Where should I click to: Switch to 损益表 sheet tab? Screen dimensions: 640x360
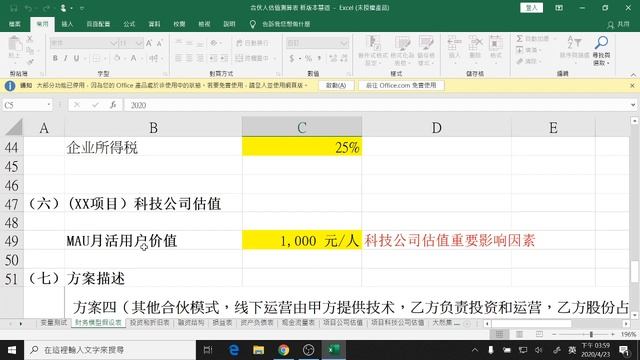click(x=222, y=322)
